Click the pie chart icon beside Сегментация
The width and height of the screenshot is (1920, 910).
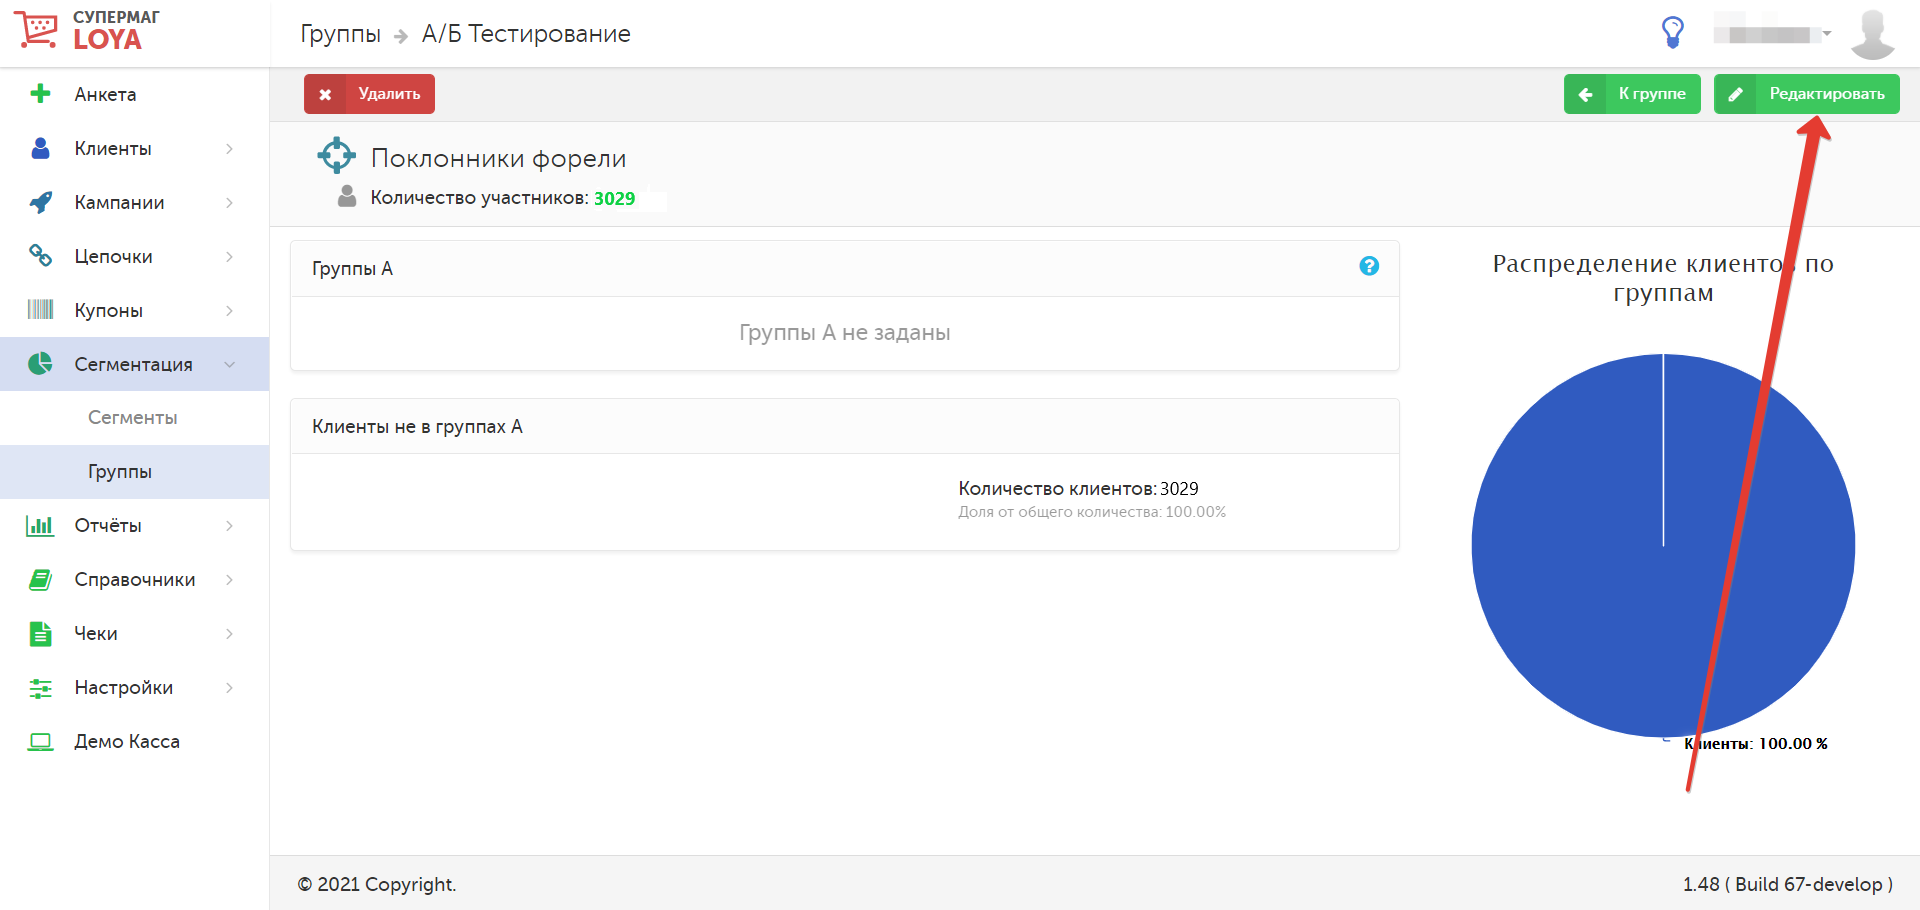point(40,364)
